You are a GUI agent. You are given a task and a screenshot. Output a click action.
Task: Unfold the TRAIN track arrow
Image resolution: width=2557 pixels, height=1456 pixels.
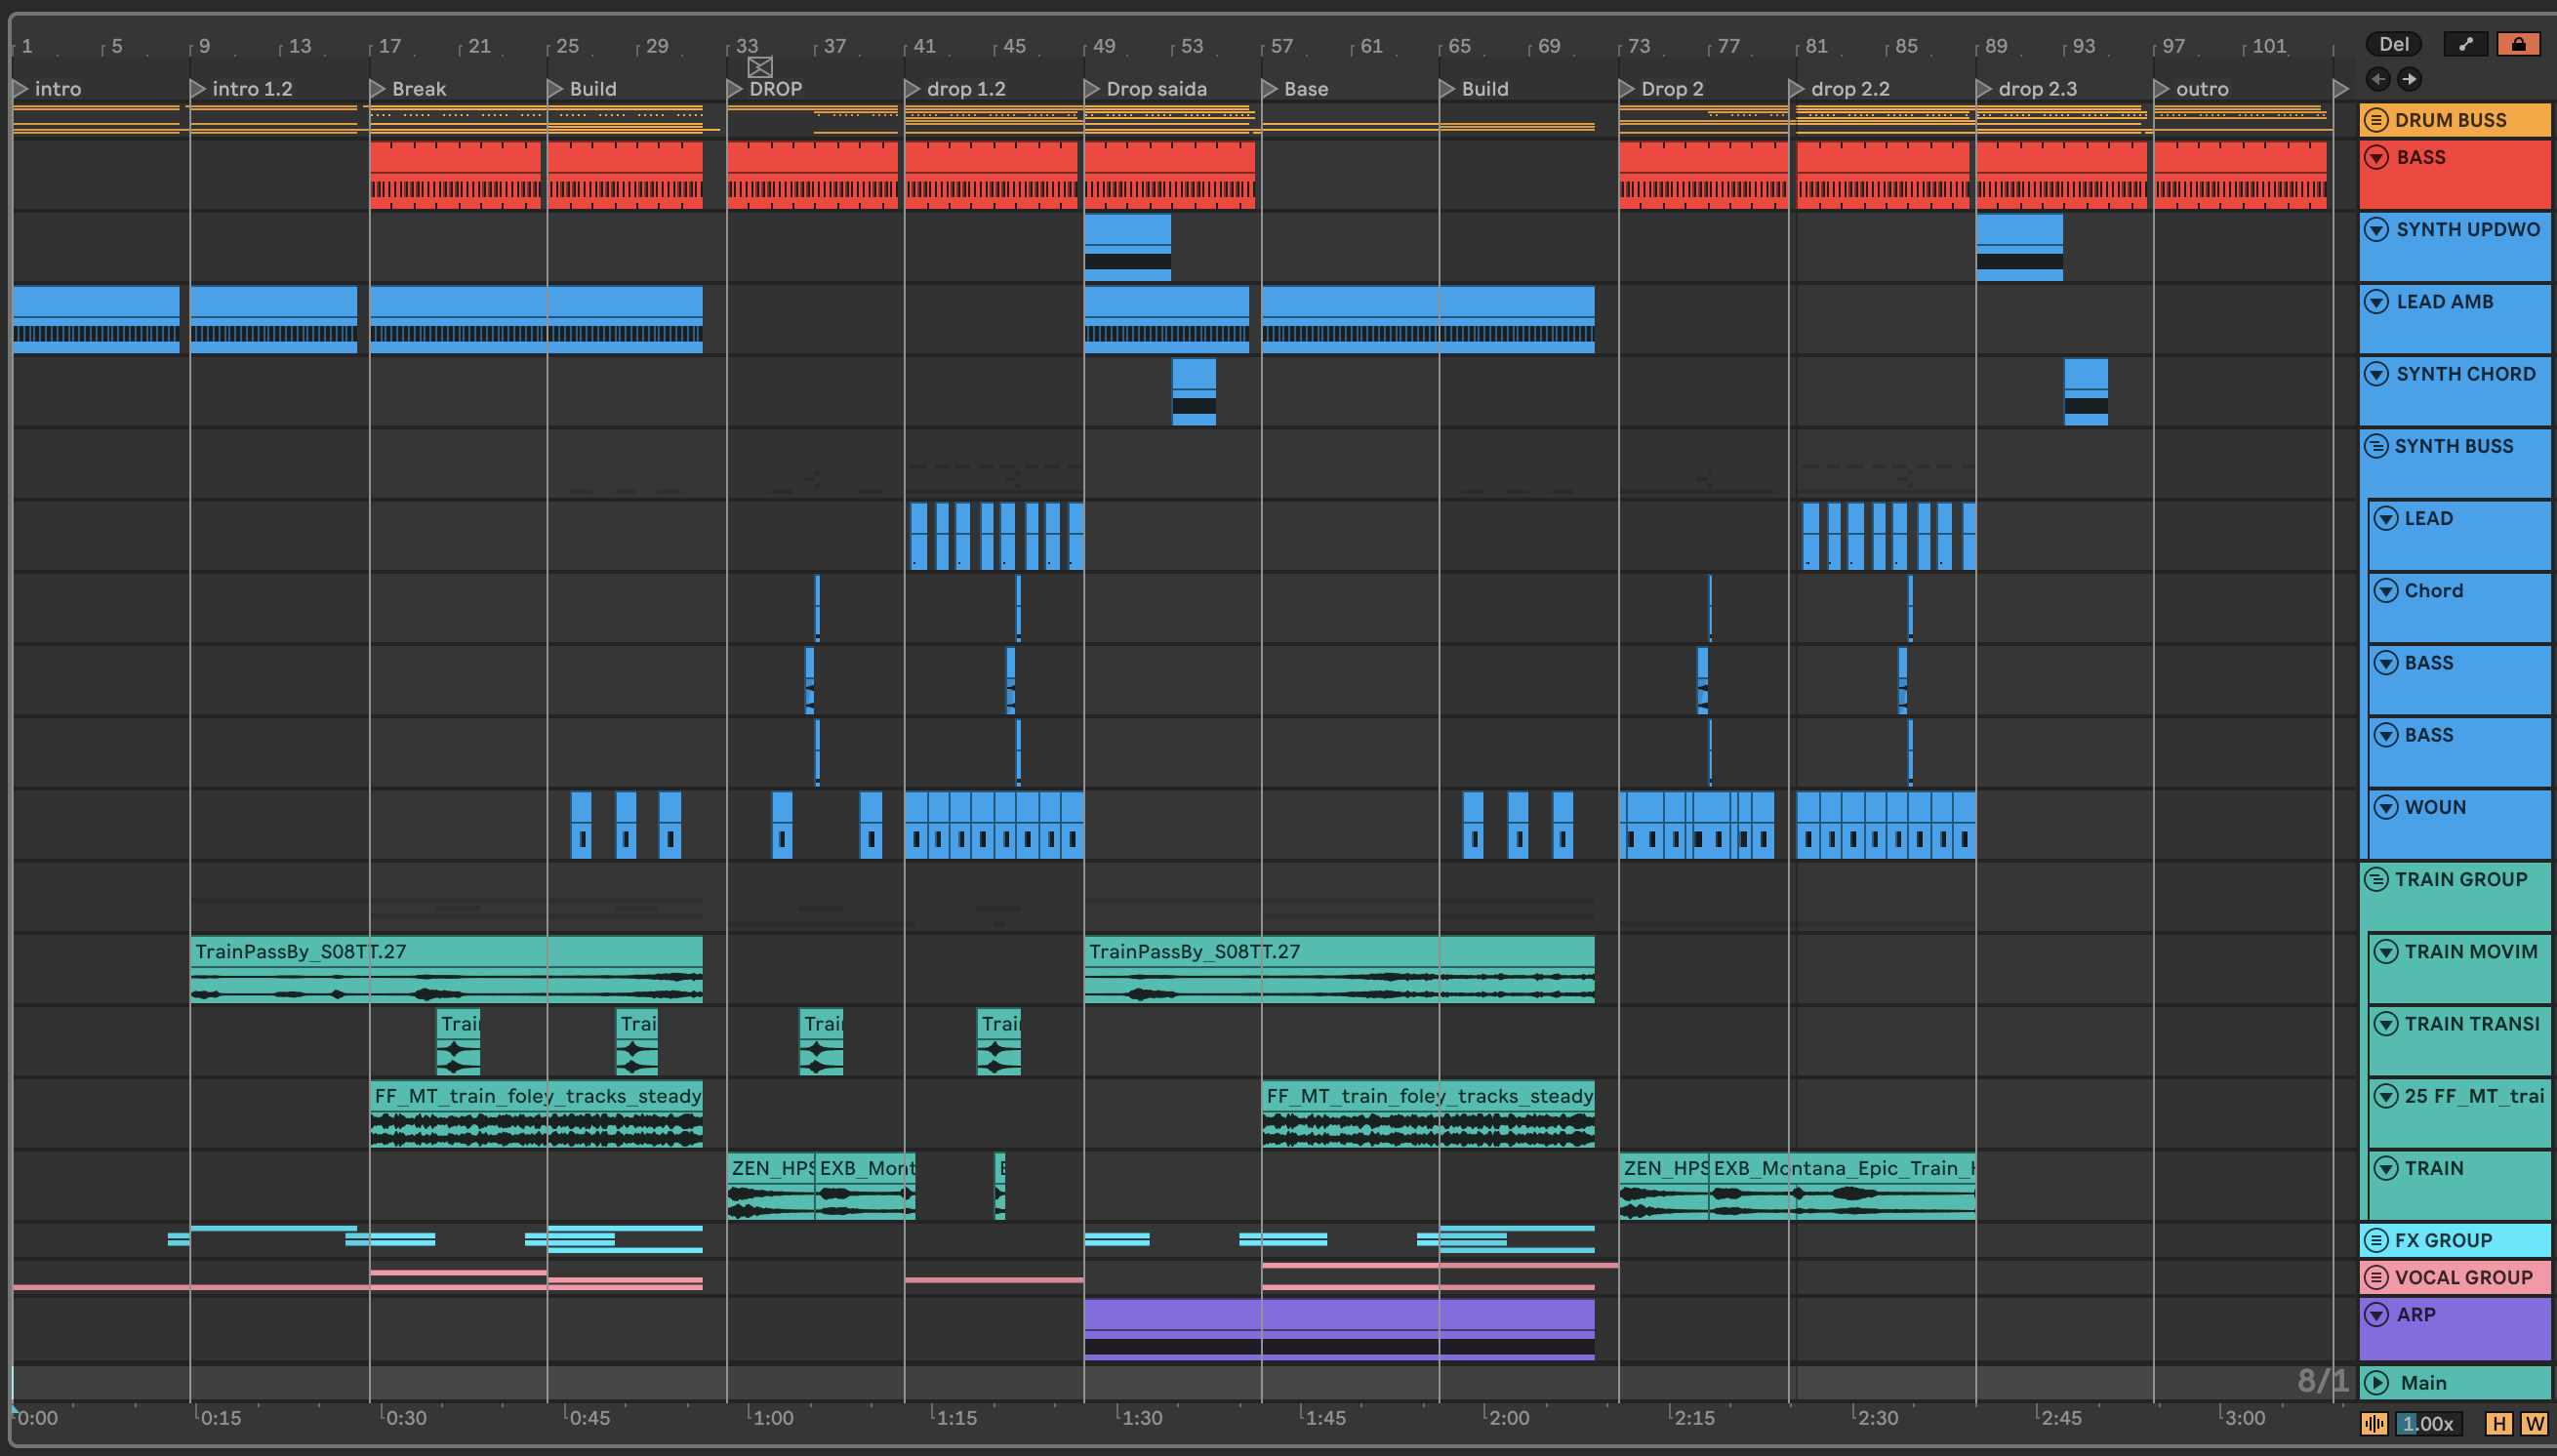tap(2386, 1168)
